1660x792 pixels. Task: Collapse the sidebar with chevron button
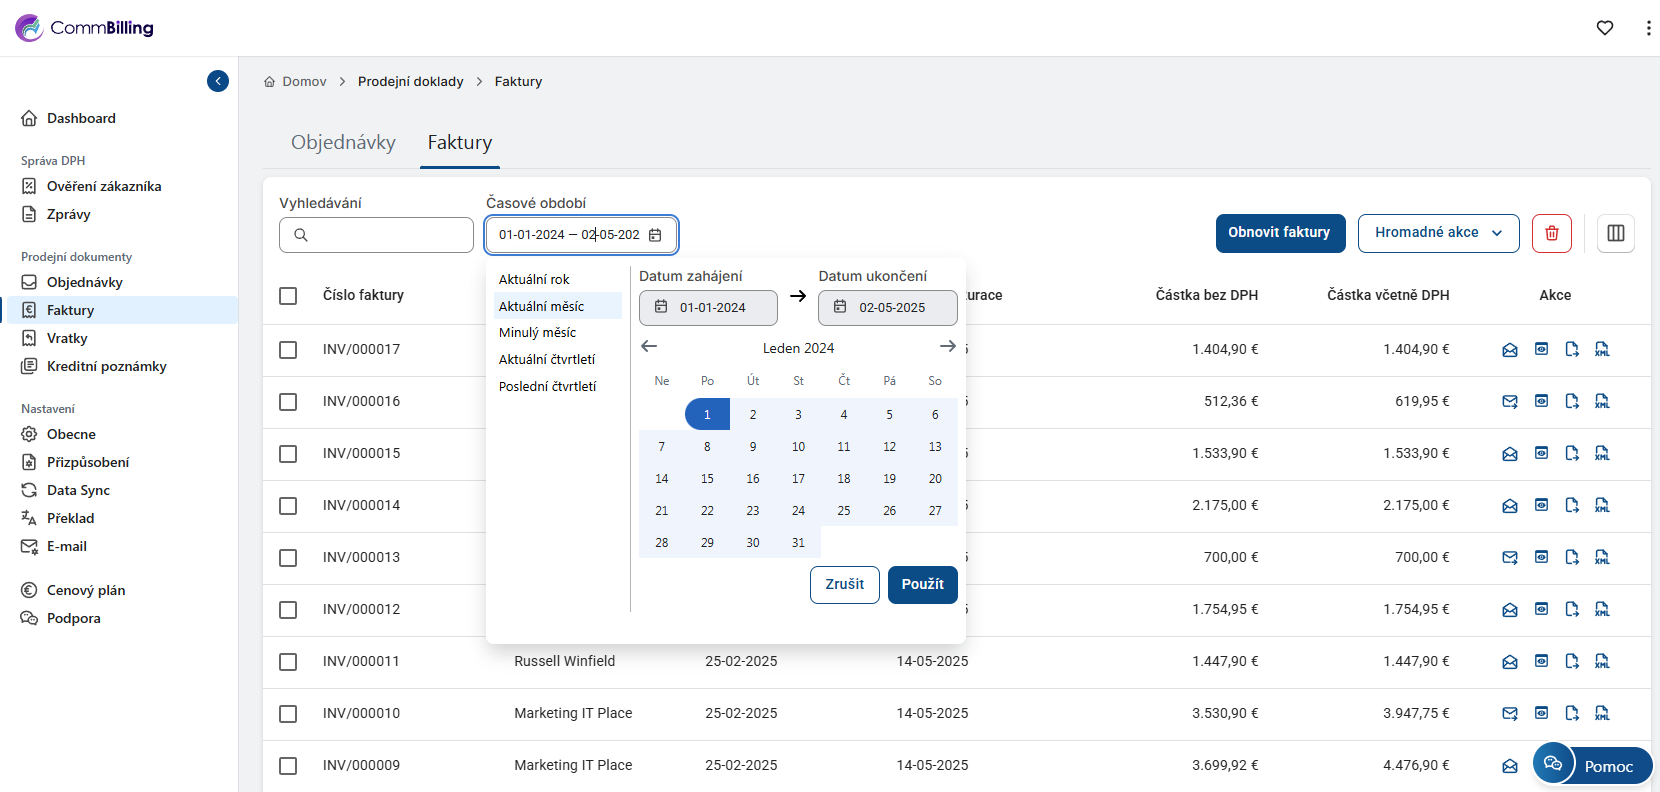click(x=218, y=81)
